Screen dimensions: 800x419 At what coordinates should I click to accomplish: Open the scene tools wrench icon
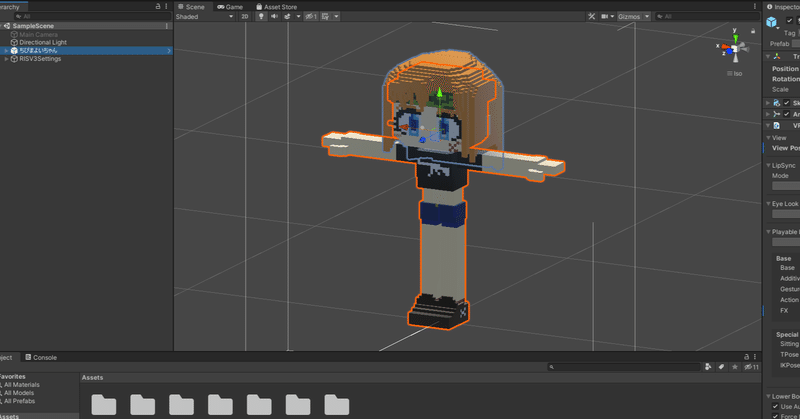(x=591, y=16)
